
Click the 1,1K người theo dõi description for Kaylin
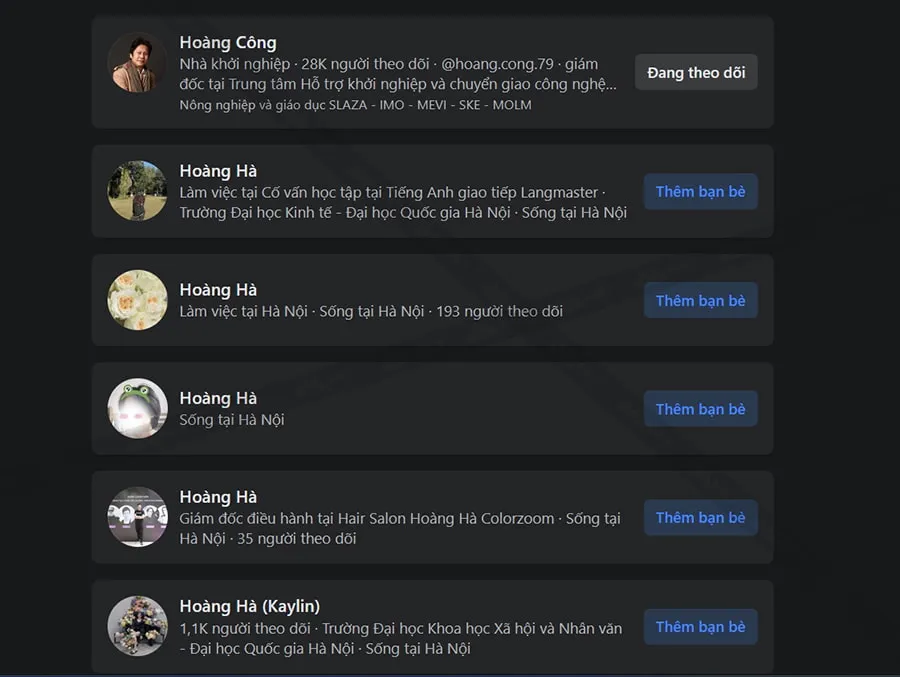coord(245,628)
